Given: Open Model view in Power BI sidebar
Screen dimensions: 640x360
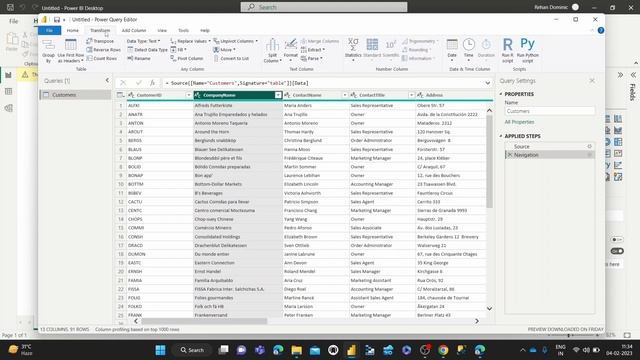Looking at the screenshot, I should tap(8, 108).
